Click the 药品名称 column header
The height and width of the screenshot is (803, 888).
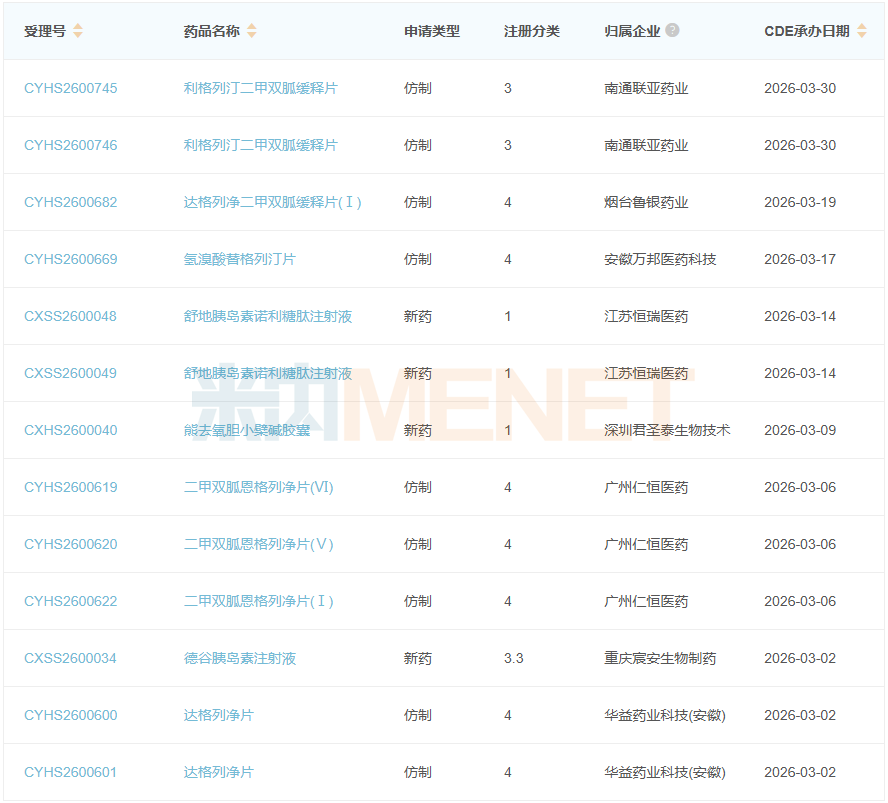(212, 31)
